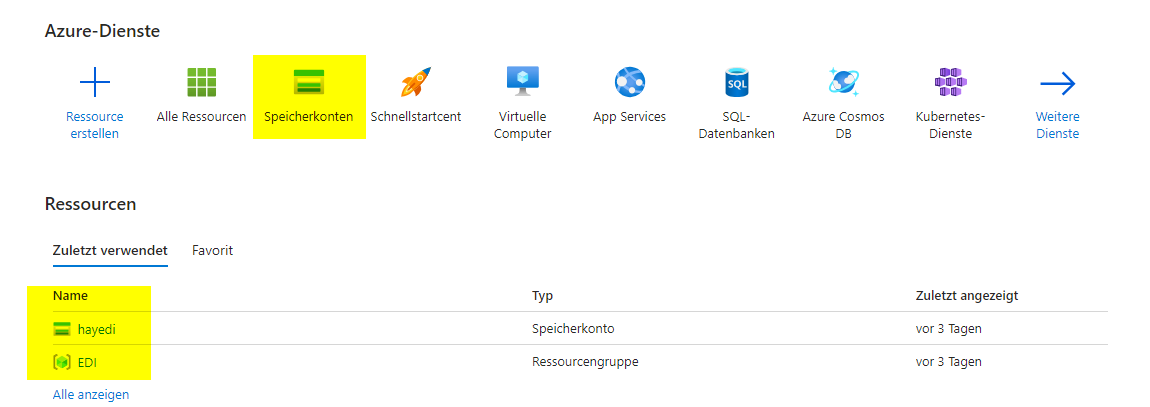Click the Typ column header
Screen dimensions: 1150x407
542,295
